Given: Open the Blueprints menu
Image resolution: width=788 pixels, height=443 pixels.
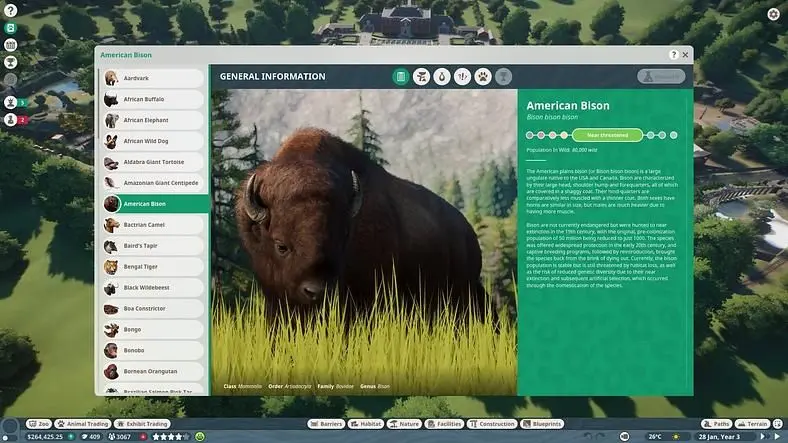Looking at the screenshot, I should [x=542, y=424].
